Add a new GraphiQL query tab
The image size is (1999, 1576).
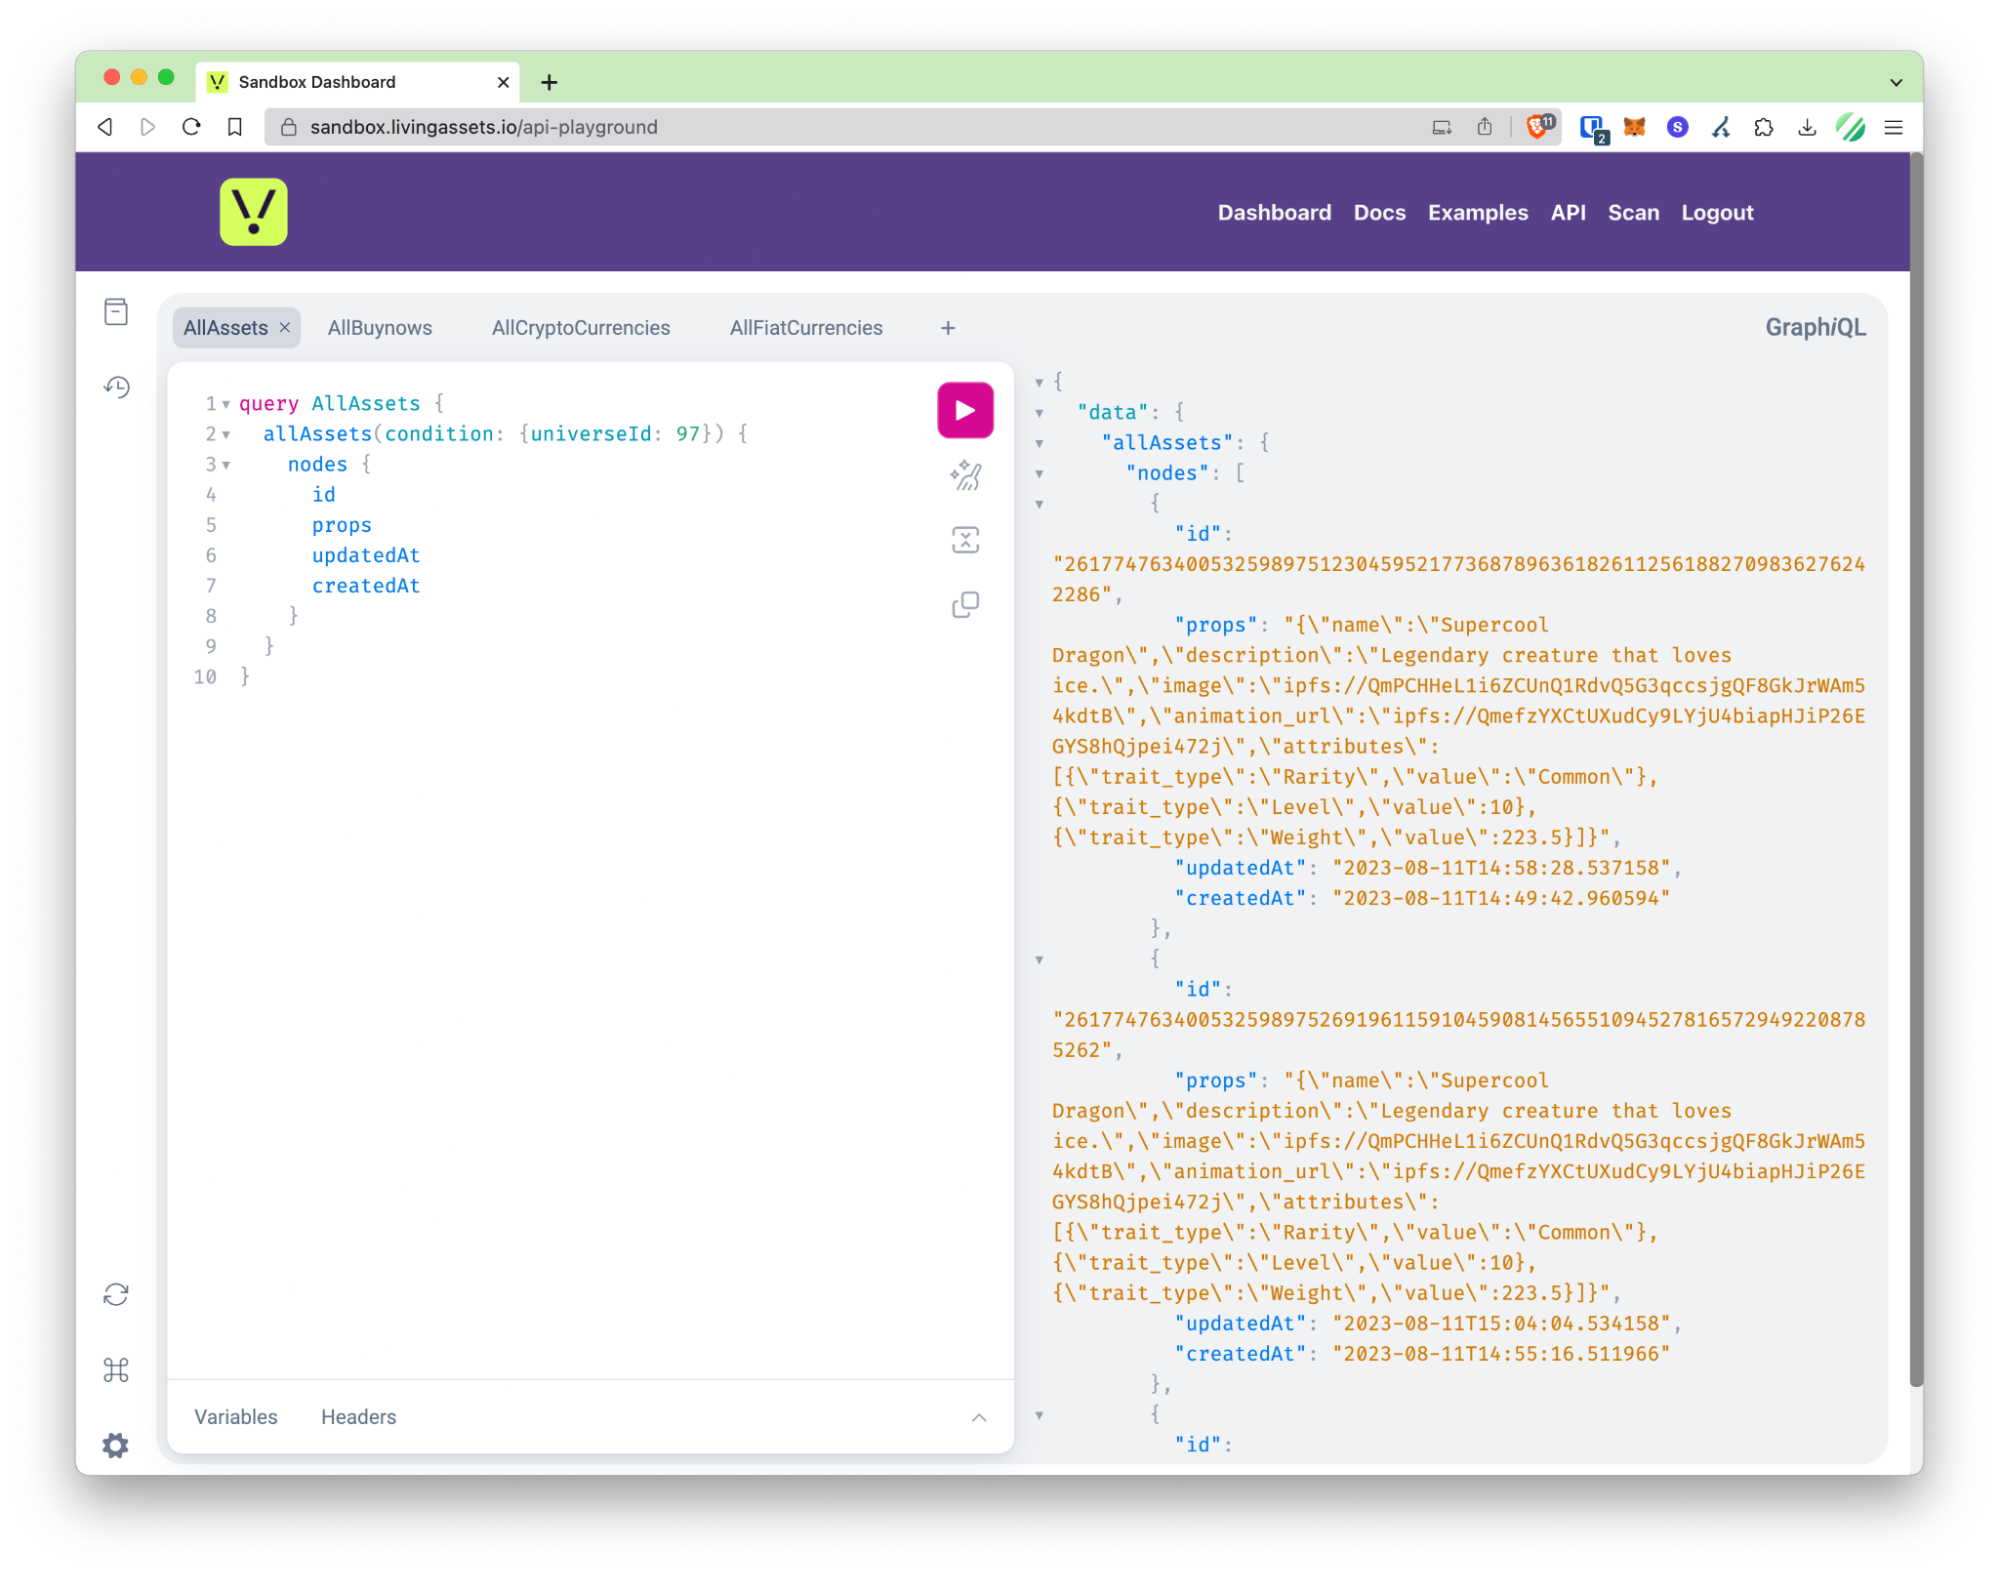[x=947, y=328]
